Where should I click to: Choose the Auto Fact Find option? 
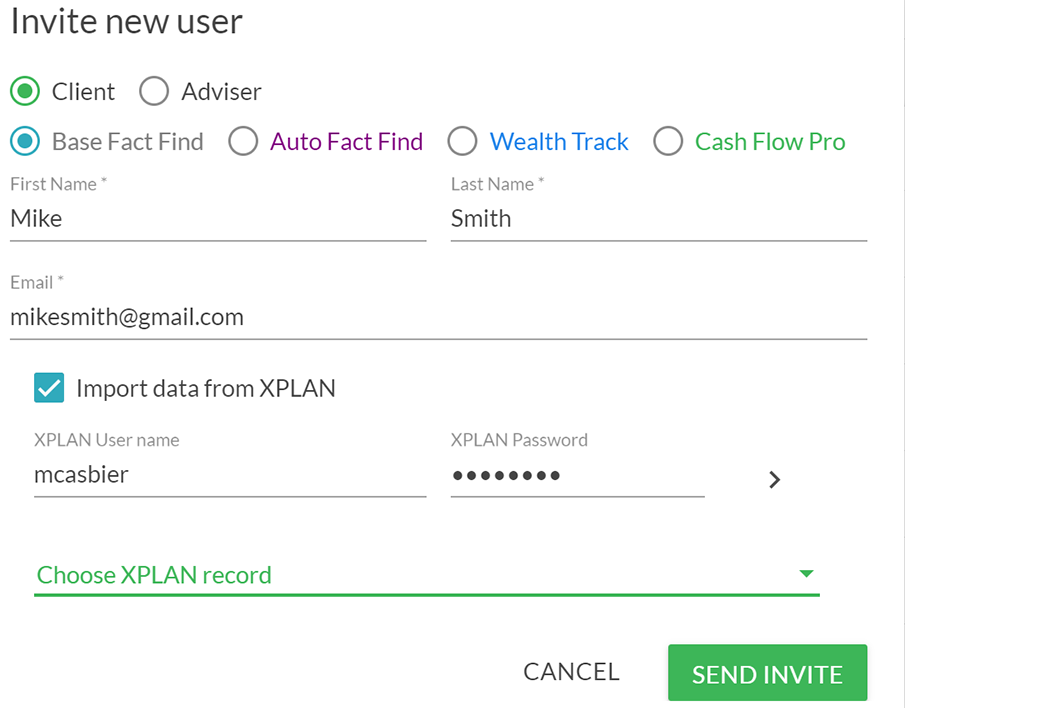coord(243,141)
